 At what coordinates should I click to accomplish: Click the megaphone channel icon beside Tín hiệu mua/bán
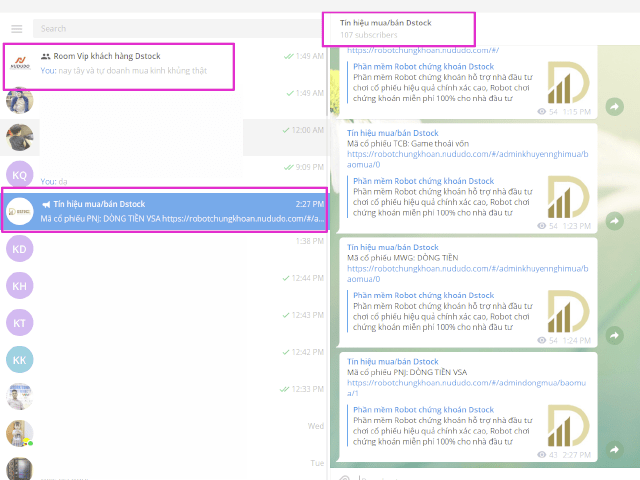[46, 204]
